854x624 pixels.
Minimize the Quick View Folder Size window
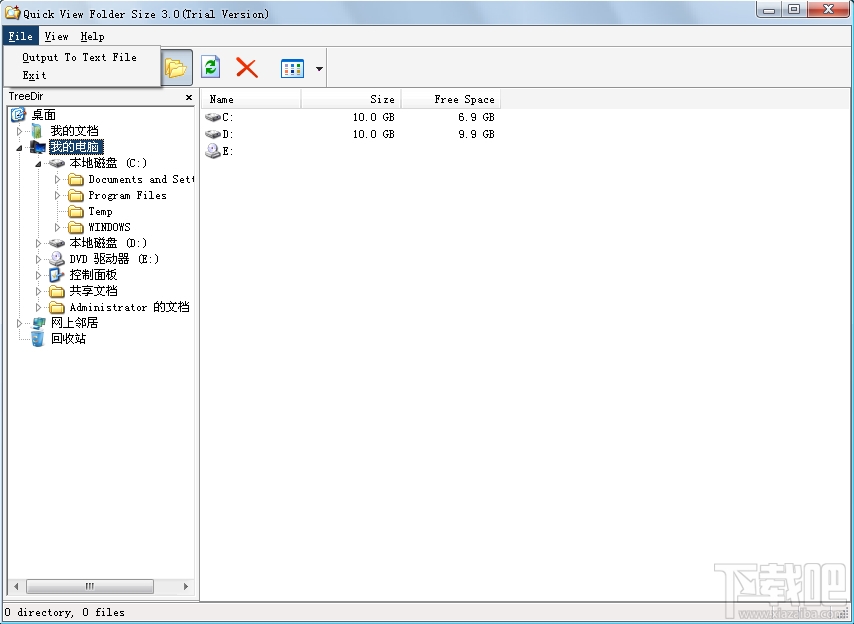(768, 10)
